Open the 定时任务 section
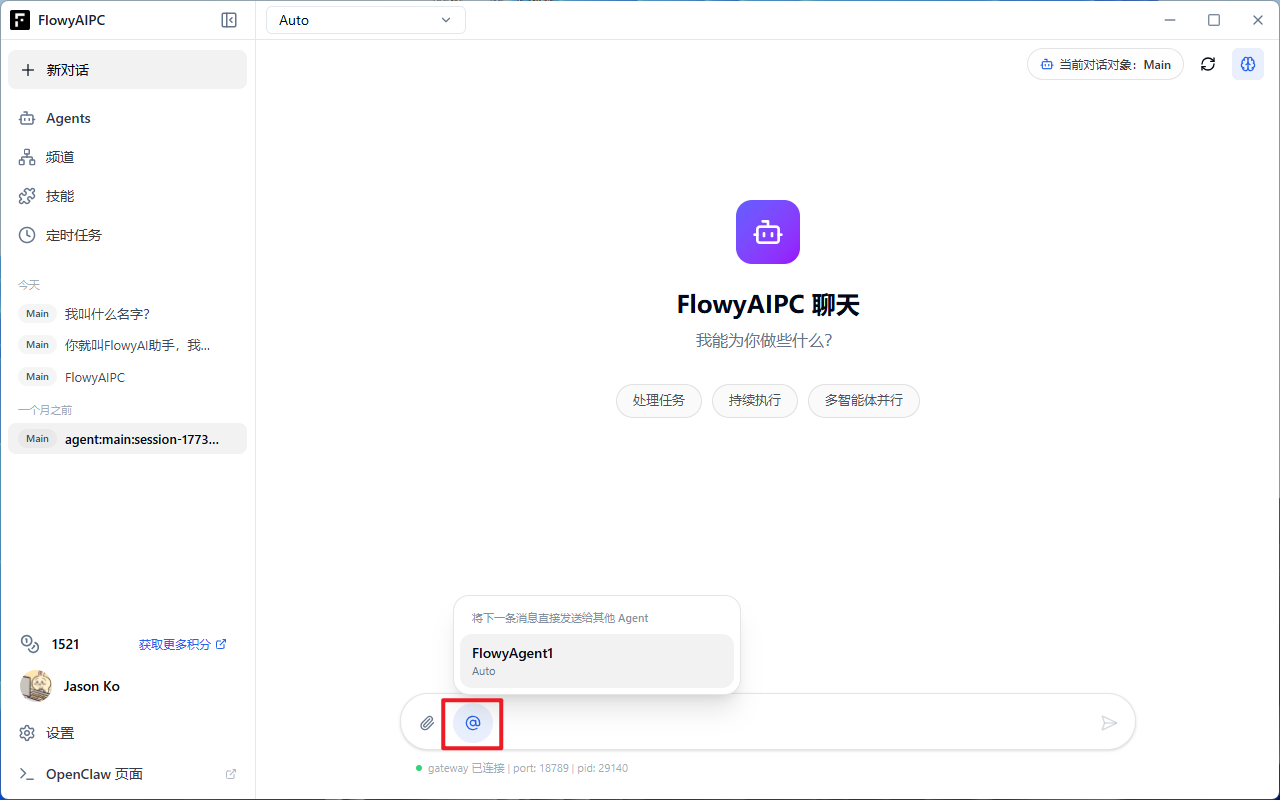This screenshot has height=800, width=1280. pos(71,234)
